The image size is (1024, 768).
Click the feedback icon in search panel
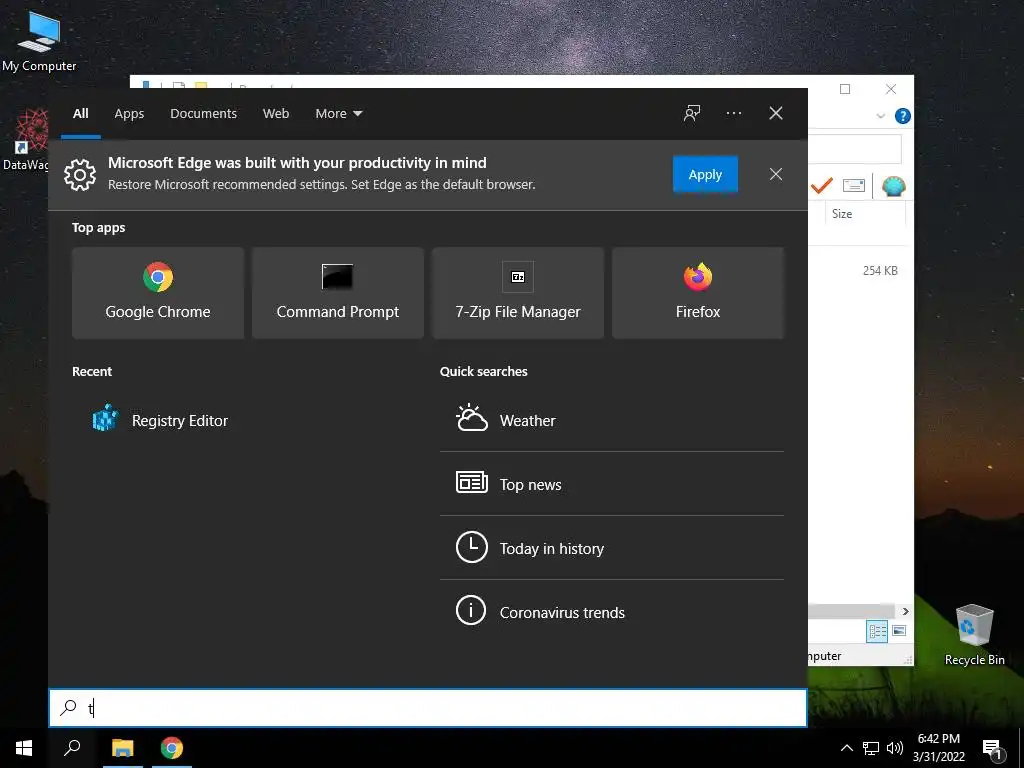692,113
